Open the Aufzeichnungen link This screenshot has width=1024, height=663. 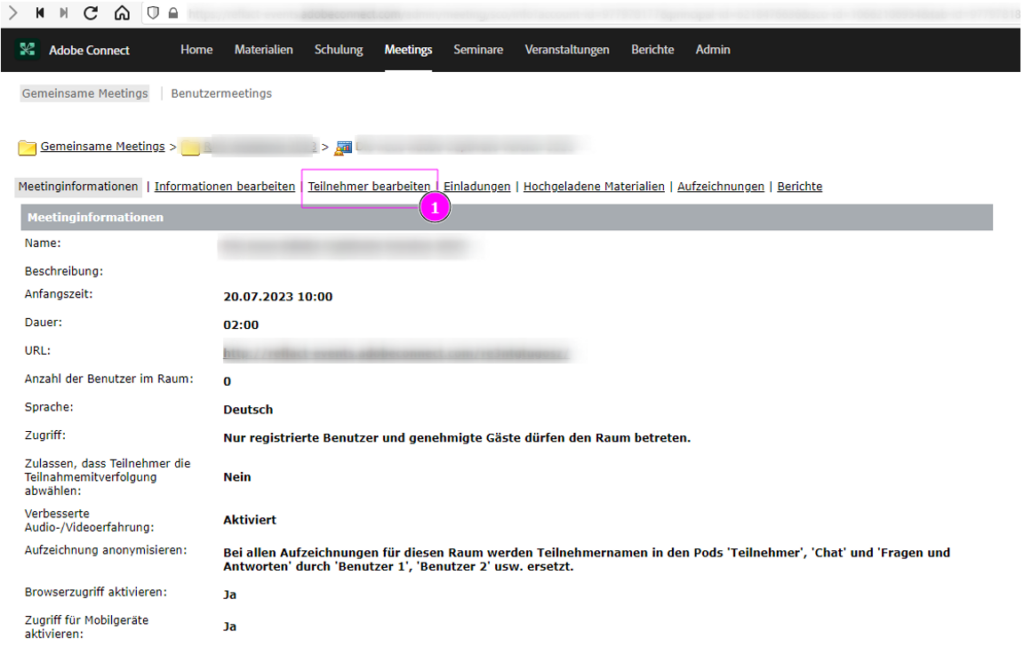click(720, 186)
